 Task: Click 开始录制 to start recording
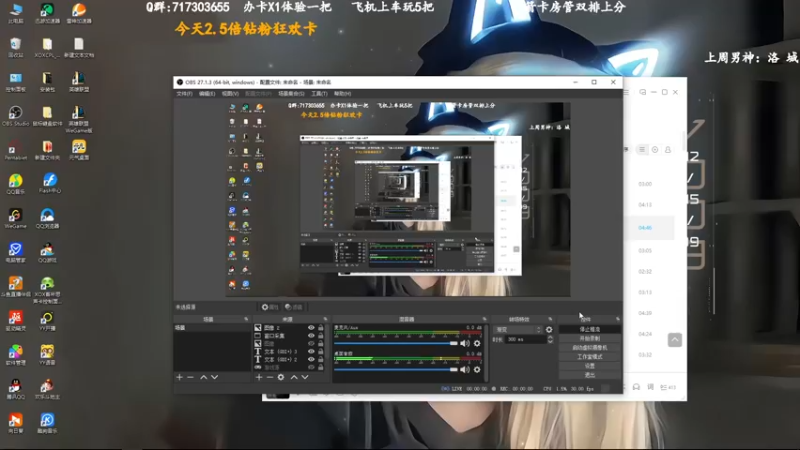pos(590,339)
